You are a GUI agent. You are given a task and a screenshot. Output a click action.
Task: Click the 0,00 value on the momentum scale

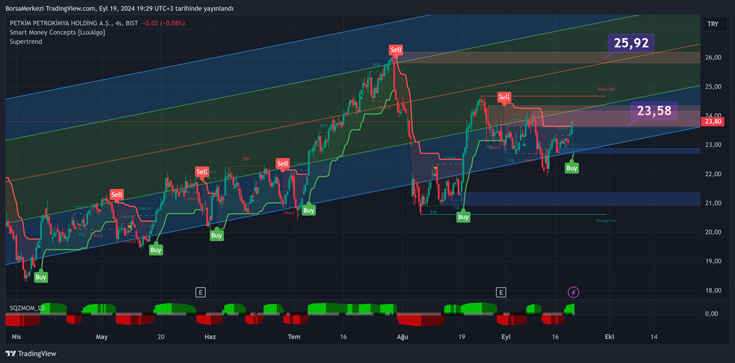pyautogui.click(x=713, y=313)
